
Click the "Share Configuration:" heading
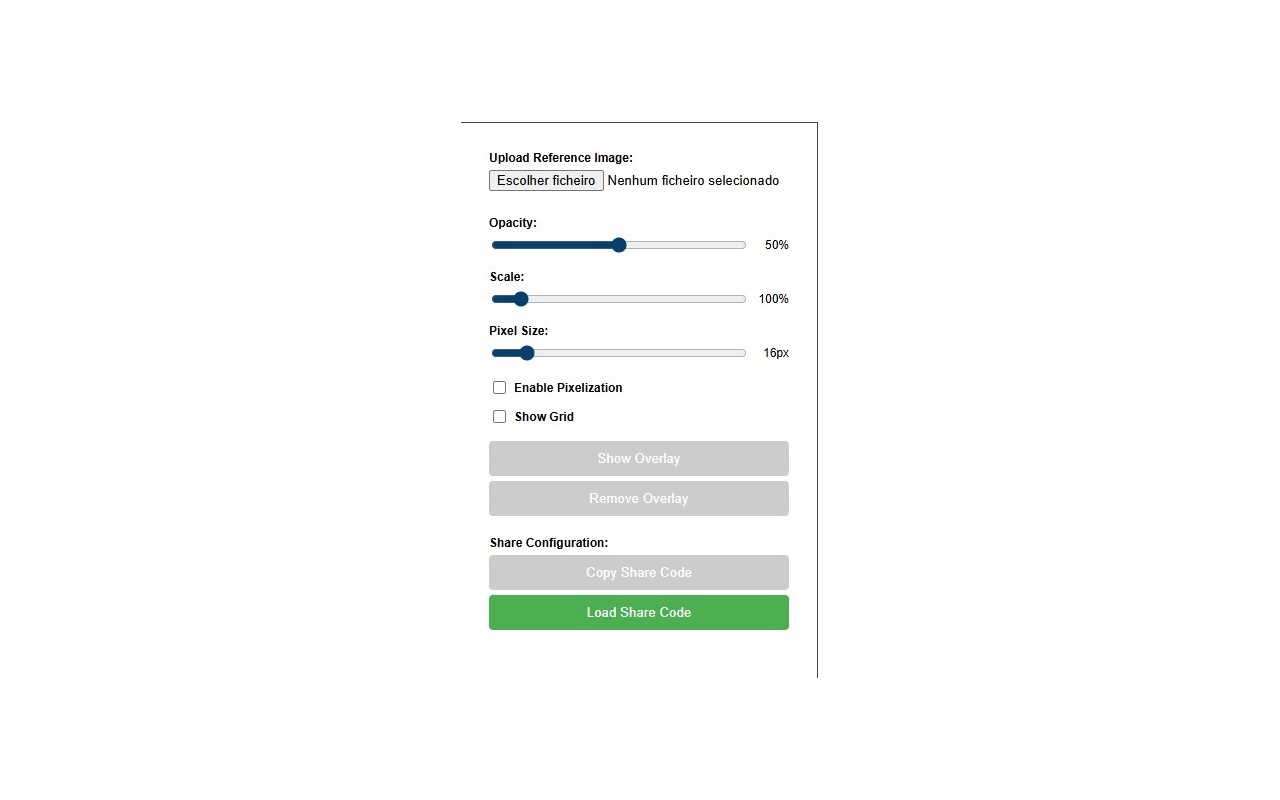coord(548,543)
